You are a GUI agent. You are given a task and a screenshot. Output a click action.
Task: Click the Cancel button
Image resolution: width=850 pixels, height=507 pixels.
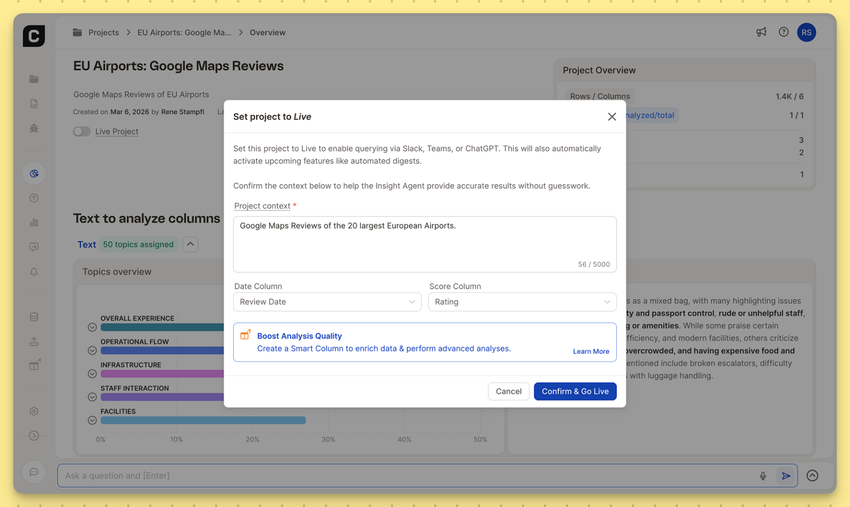pos(508,391)
